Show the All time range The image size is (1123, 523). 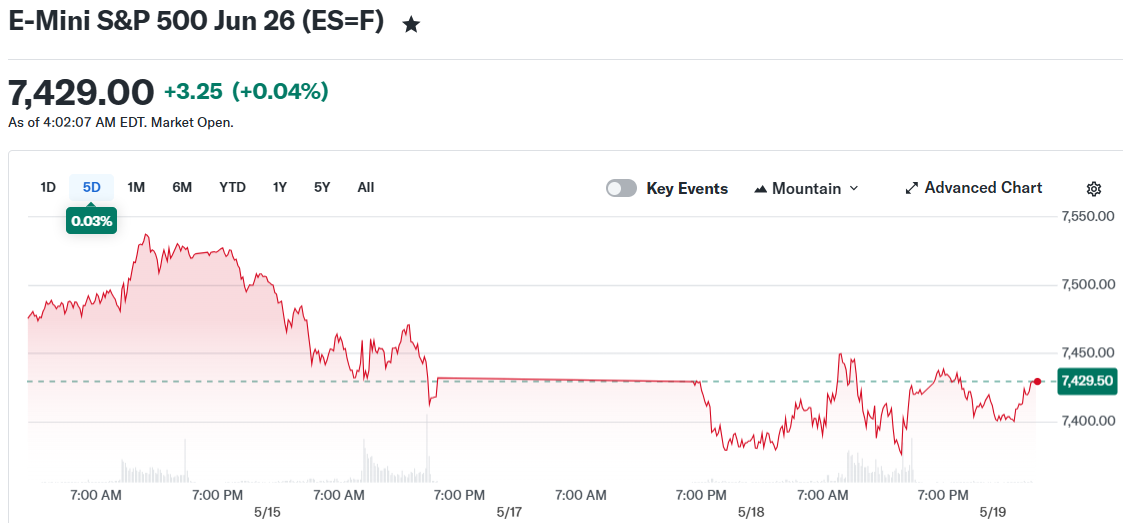(365, 188)
